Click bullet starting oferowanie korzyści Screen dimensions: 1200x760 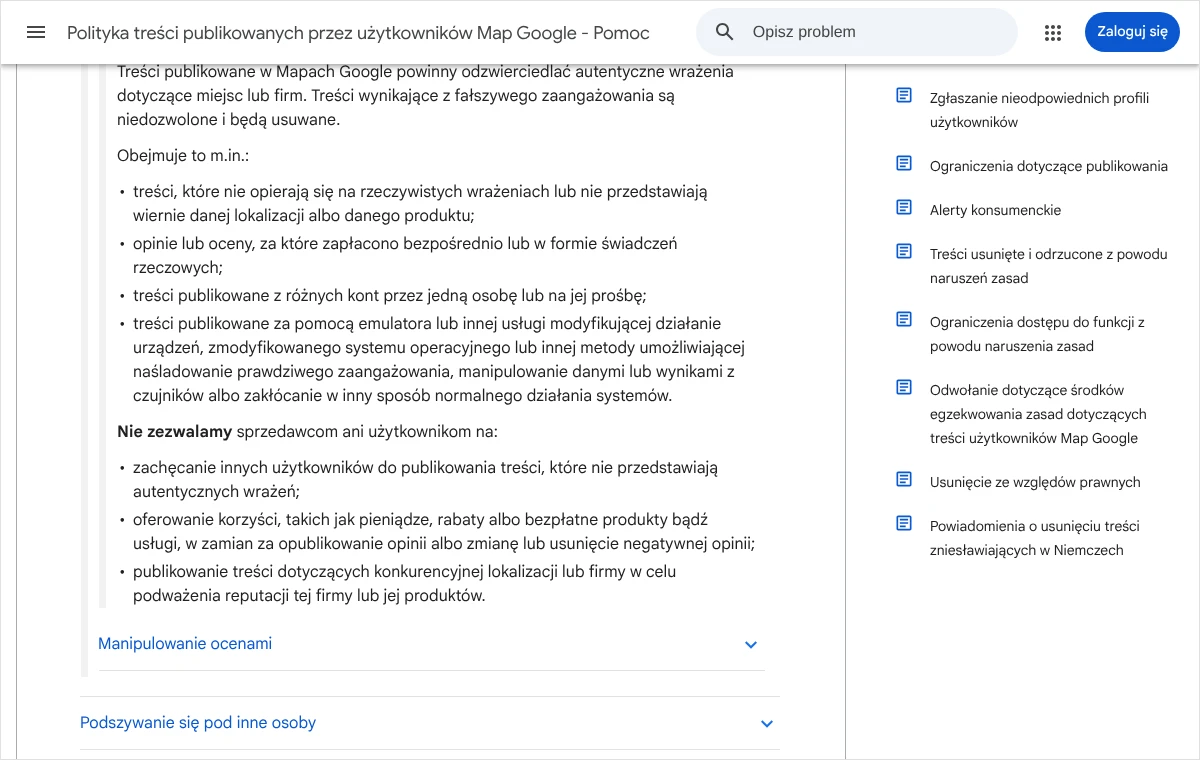click(444, 532)
